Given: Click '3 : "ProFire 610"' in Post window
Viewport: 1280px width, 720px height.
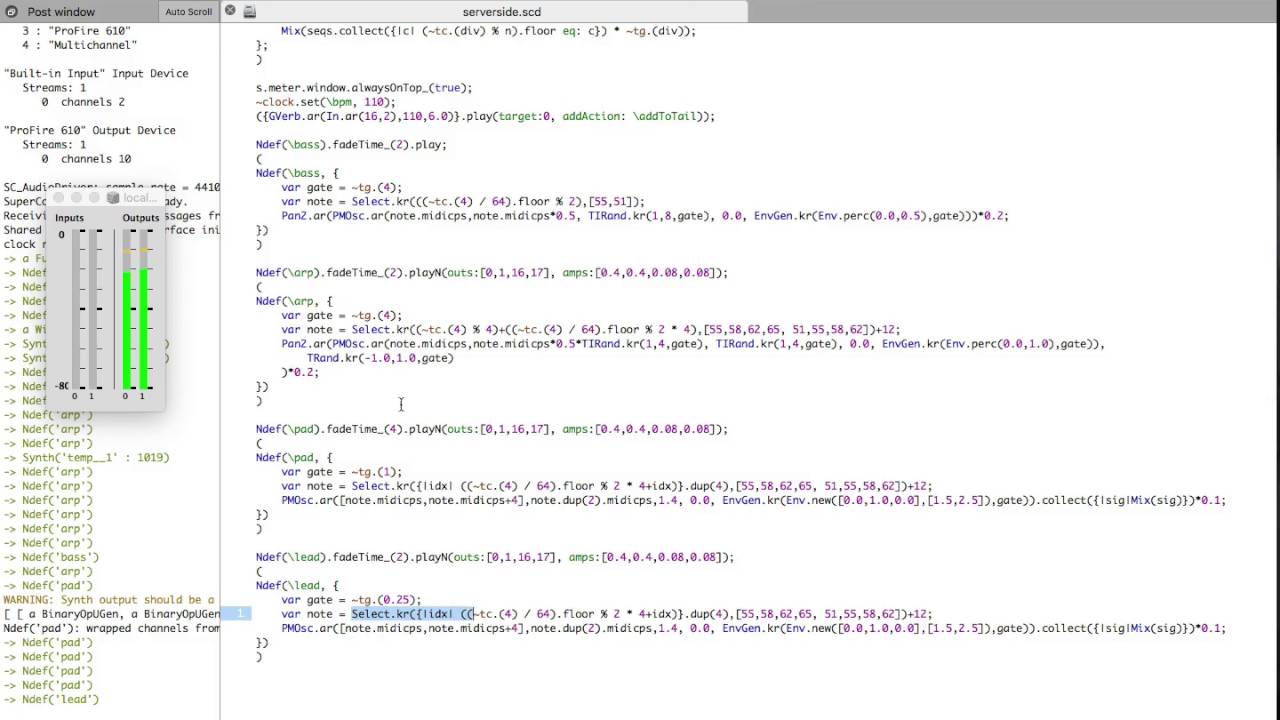Looking at the screenshot, I should (77, 31).
